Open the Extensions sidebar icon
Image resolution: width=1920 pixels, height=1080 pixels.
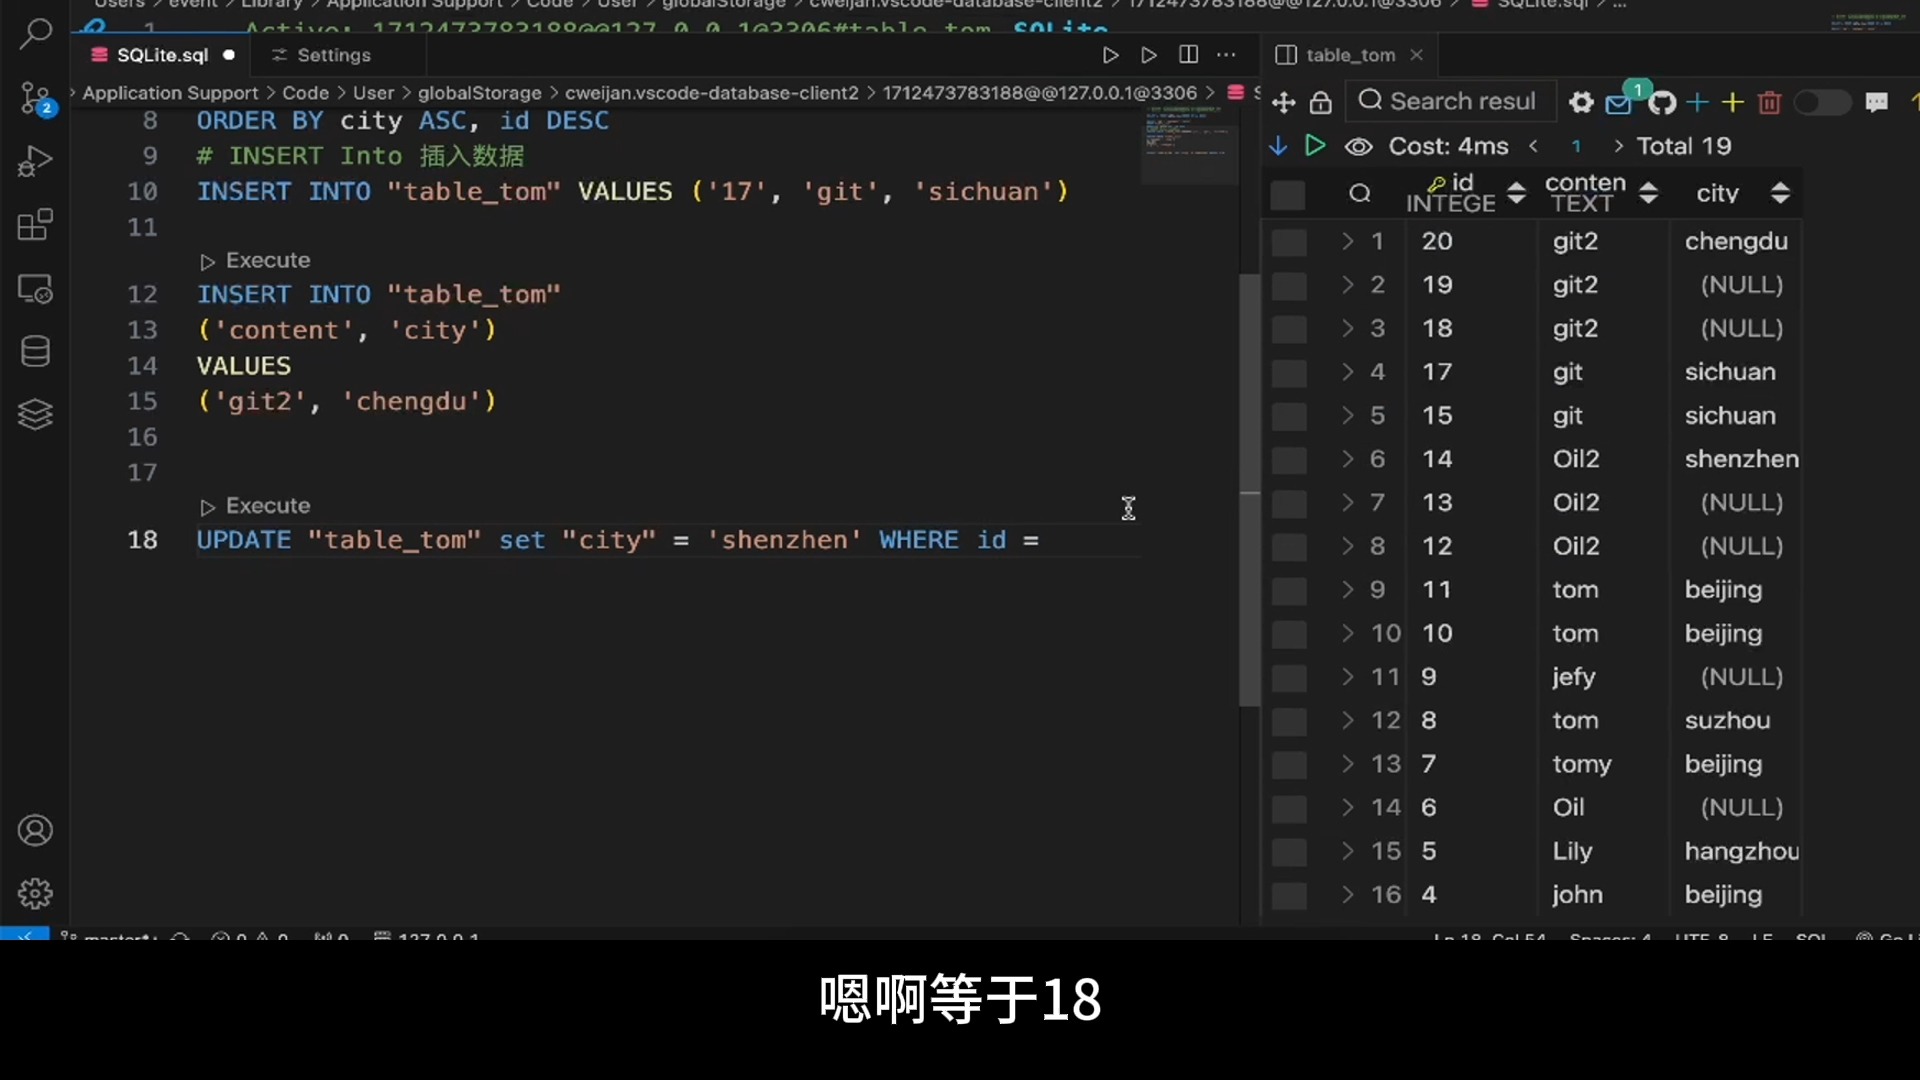click(x=35, y=225)
